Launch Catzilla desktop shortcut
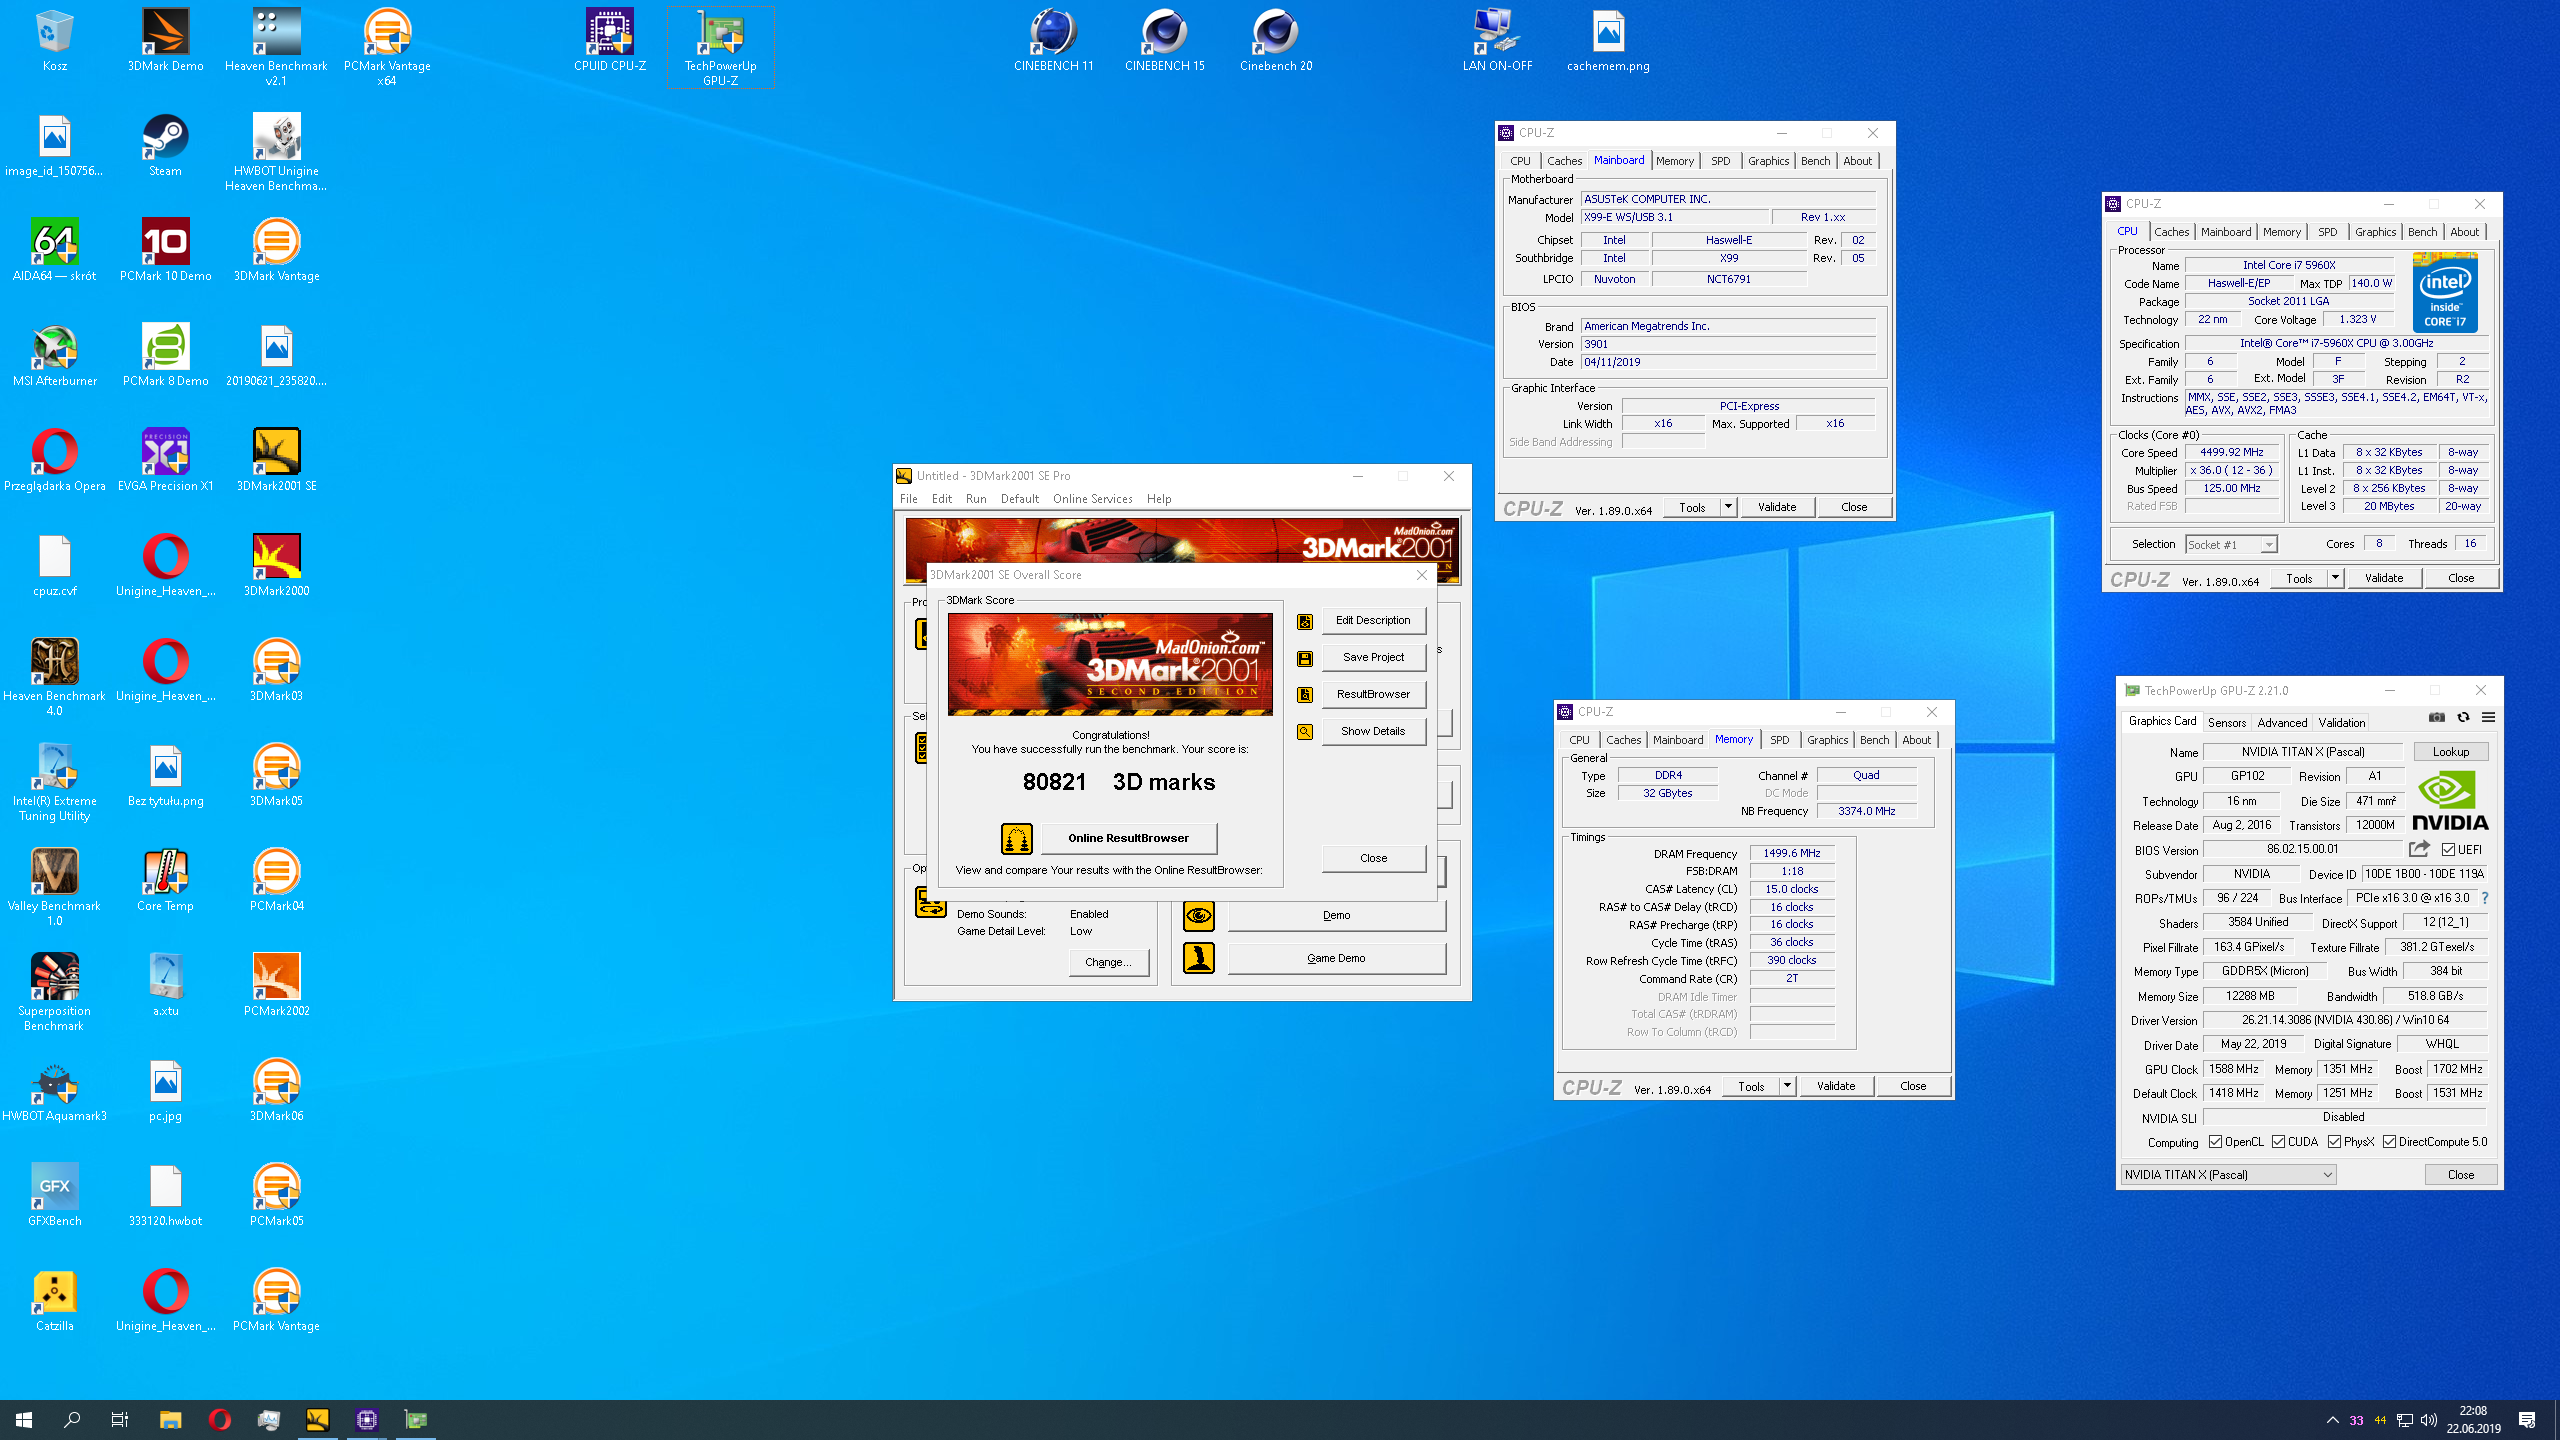Image resolution: width=2560 pixels, height=1440 pixels. click(x=55, y=1301)
